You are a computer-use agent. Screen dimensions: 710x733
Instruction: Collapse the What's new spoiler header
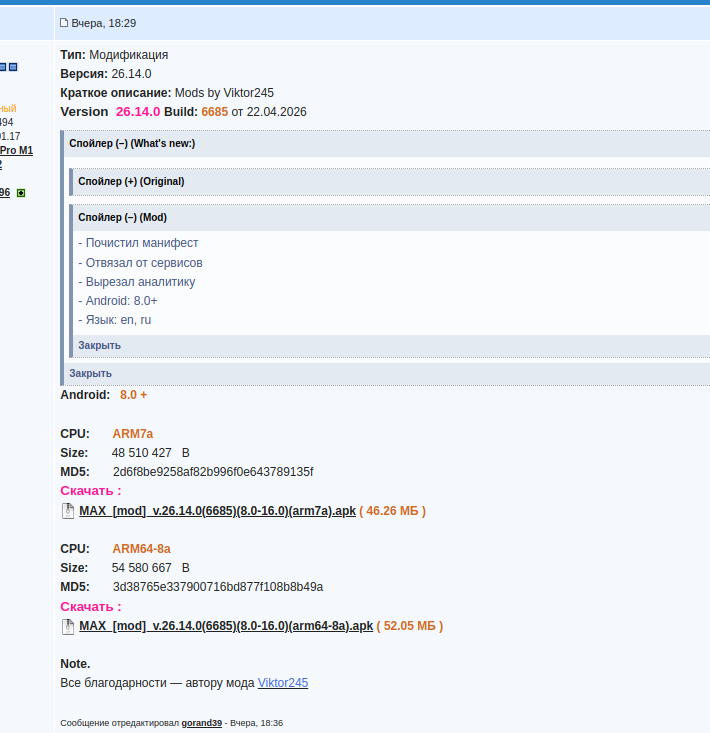pos(132,144)
